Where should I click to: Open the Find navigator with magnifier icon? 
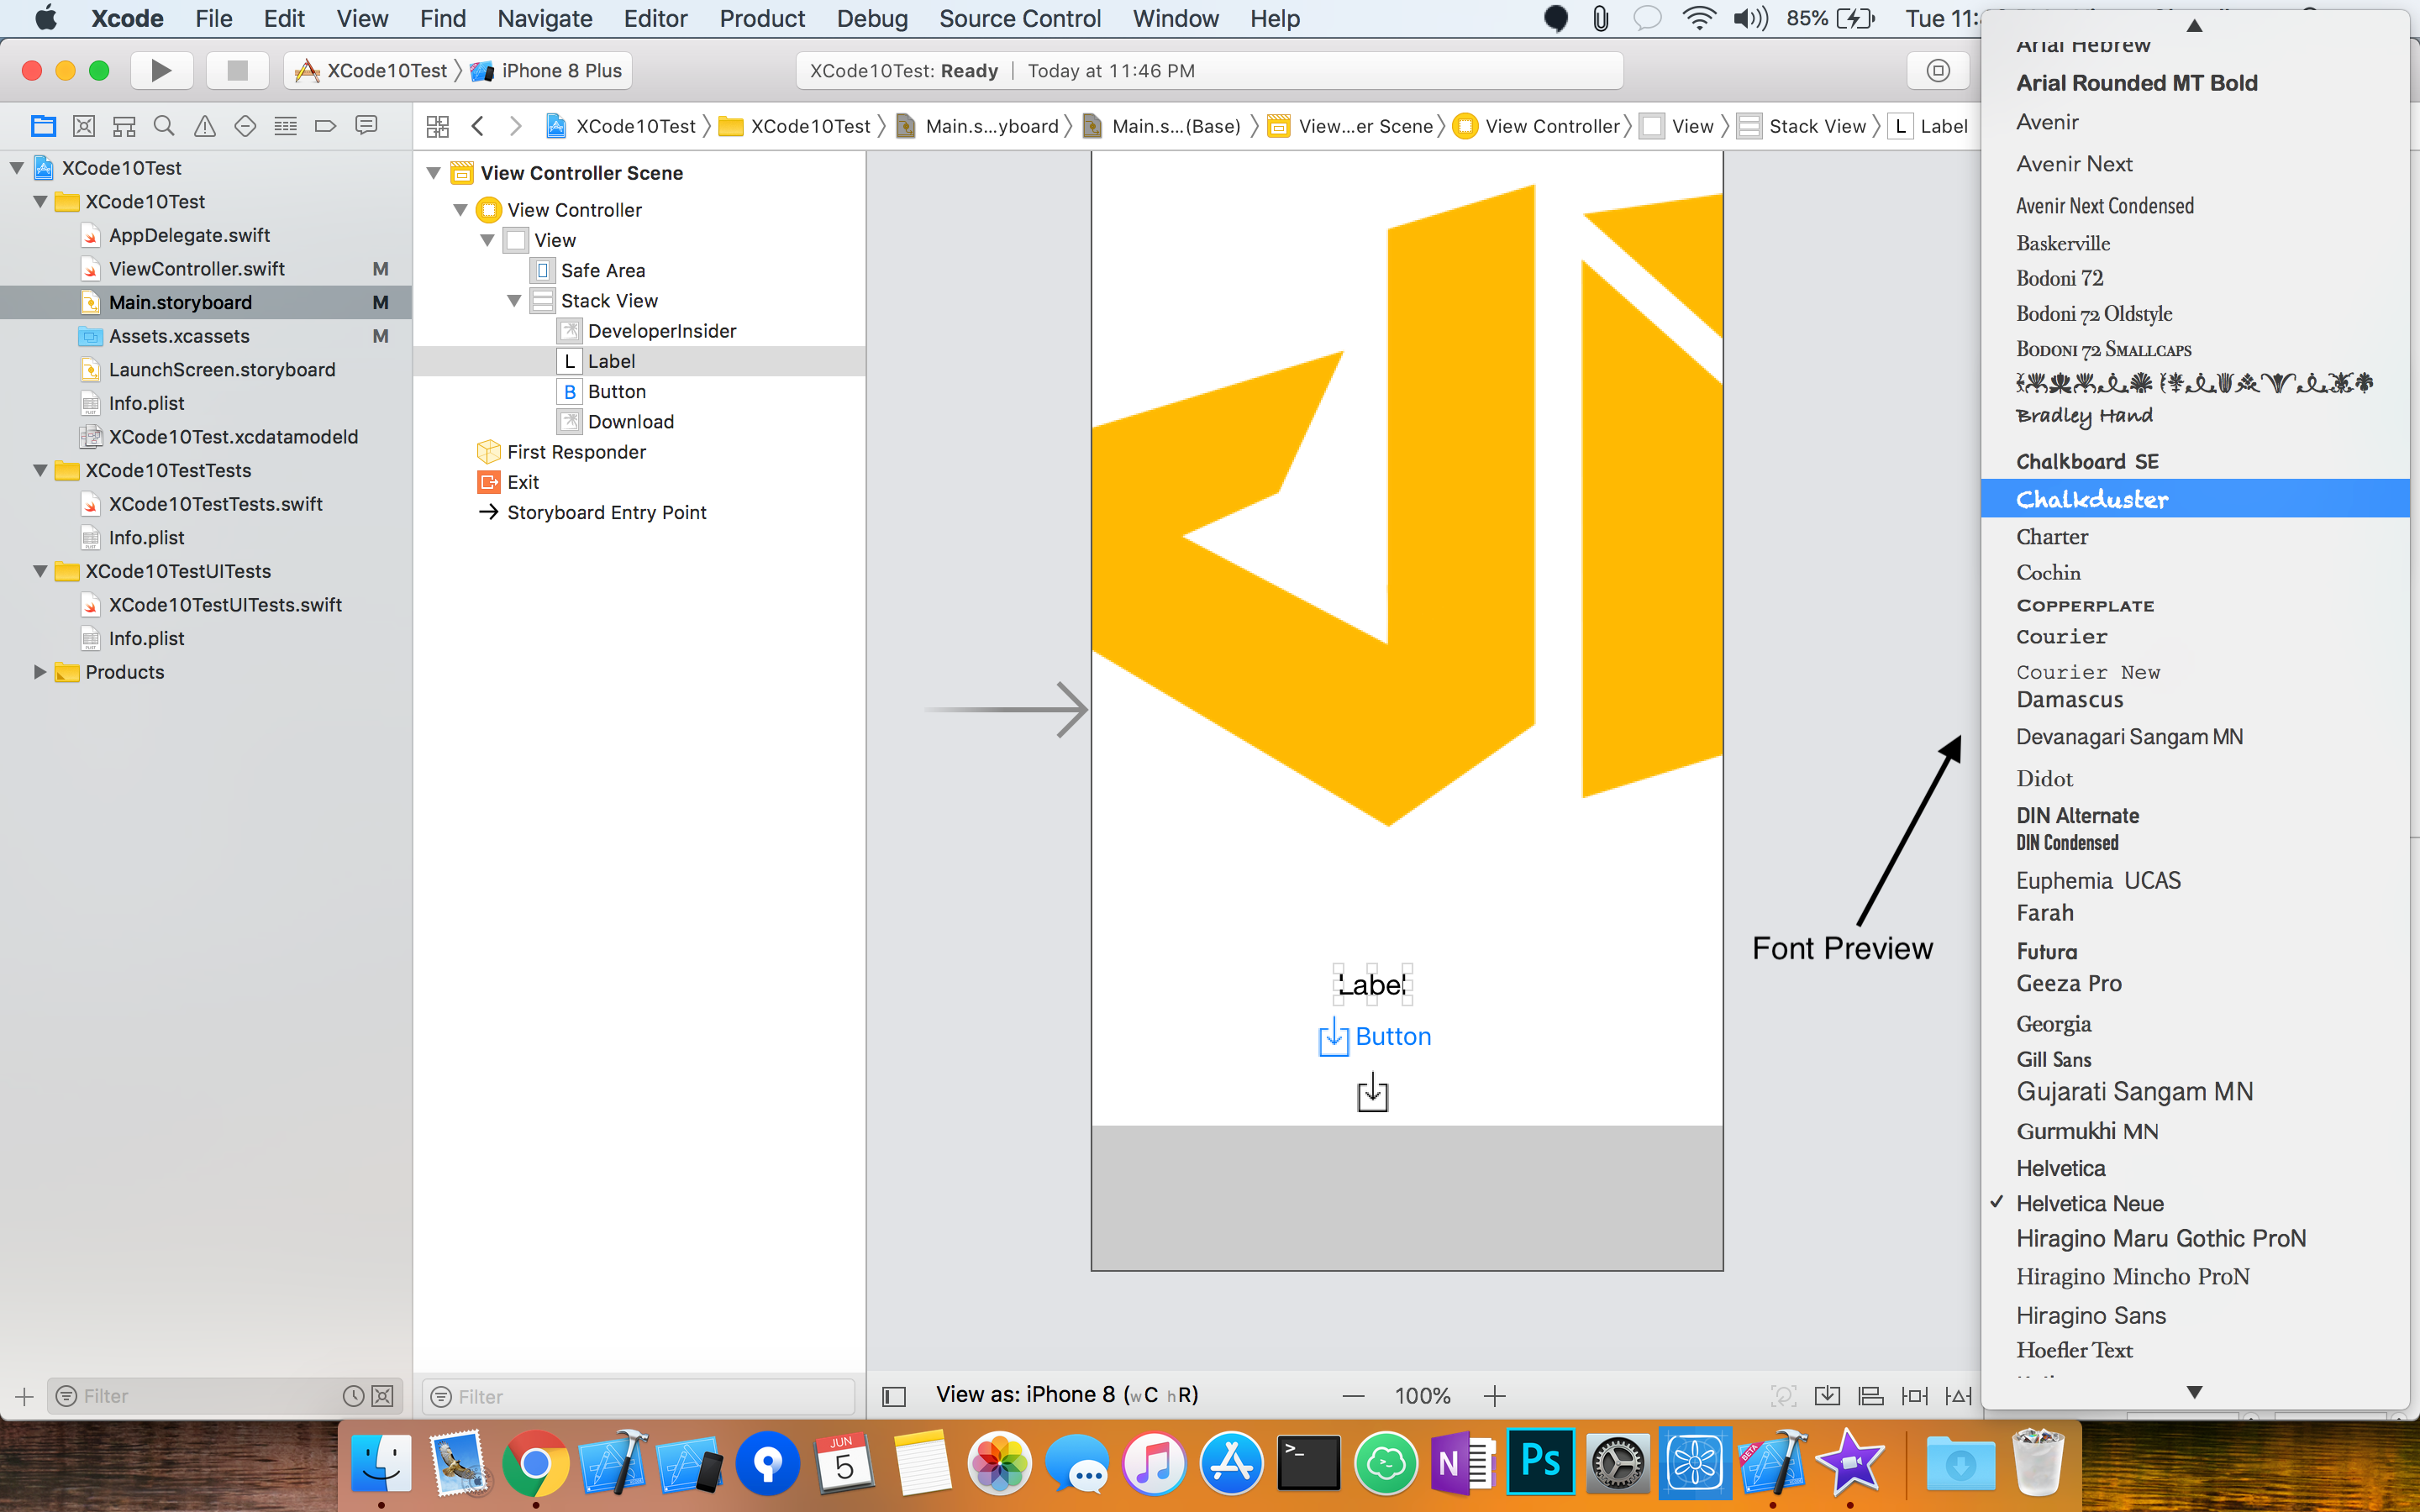[164, 125]
